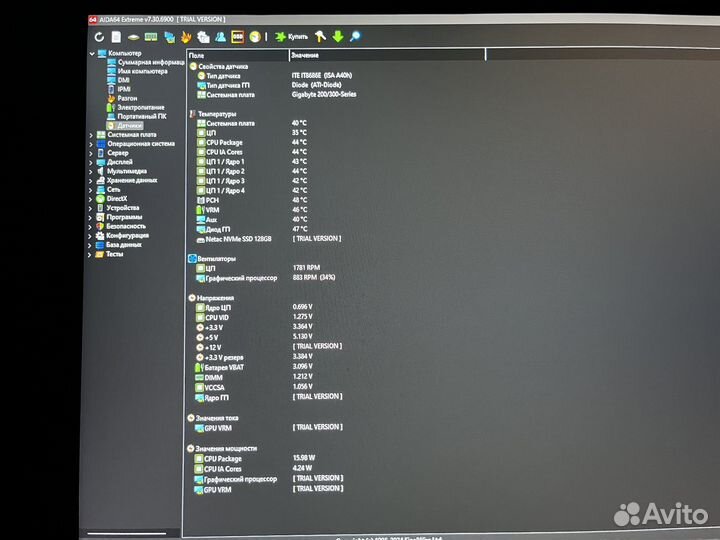This screenshot has width=720, height=540.
Task: Click the blue user silhouette toolbar icon
Action: 220,37
